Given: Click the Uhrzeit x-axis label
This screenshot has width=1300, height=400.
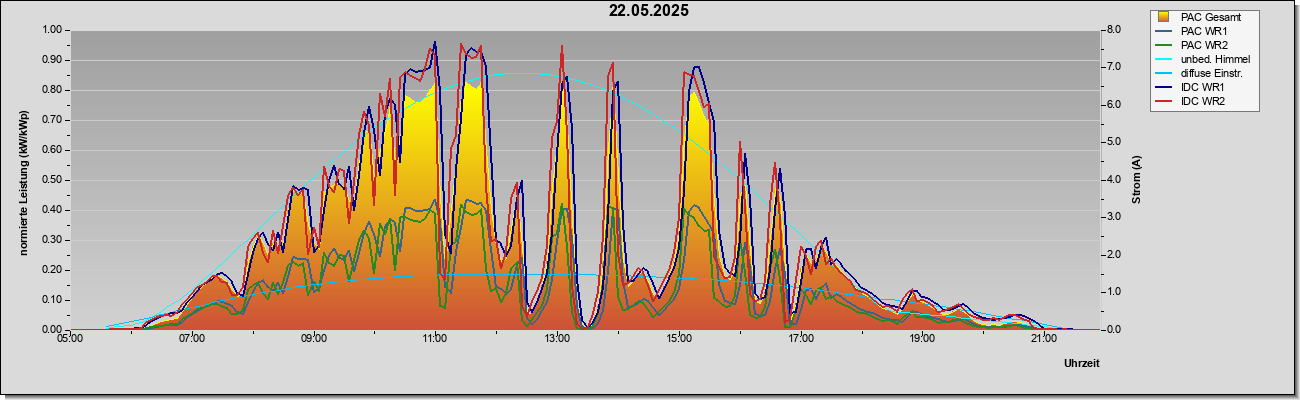Looking at the screenshot, I should point(1081,364).
